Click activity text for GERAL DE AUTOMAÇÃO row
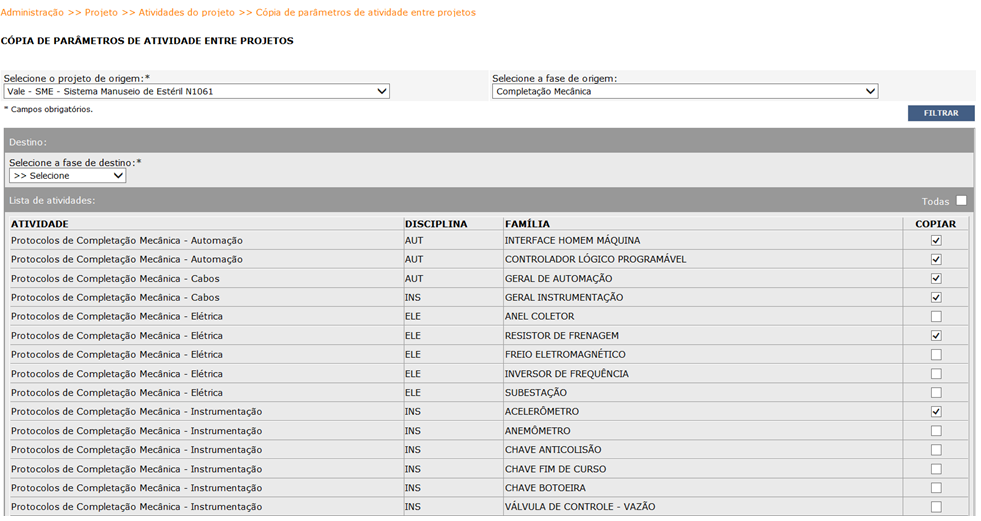 coord(115,278)
